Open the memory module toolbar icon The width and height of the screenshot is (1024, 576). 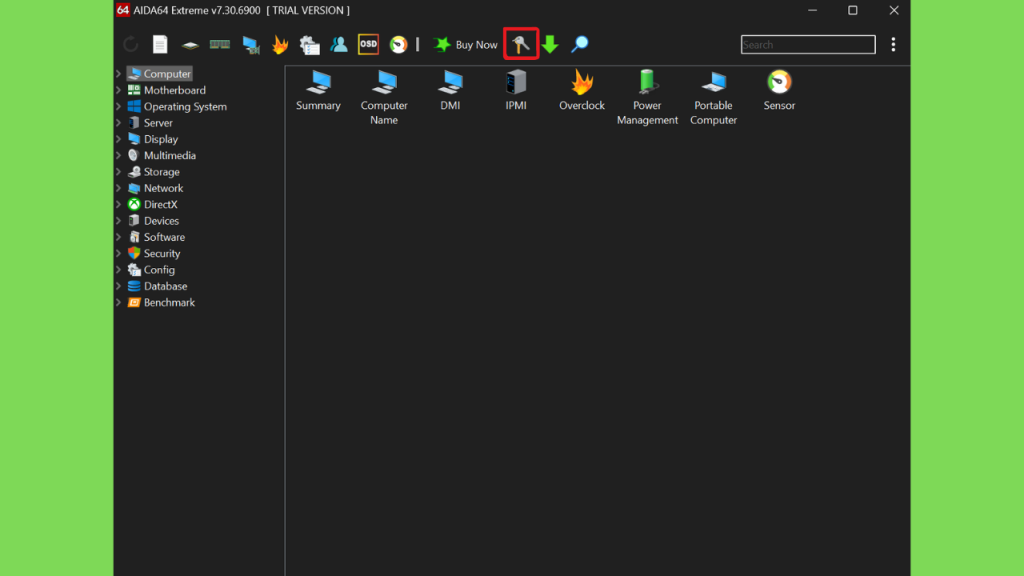pos(219,44)
